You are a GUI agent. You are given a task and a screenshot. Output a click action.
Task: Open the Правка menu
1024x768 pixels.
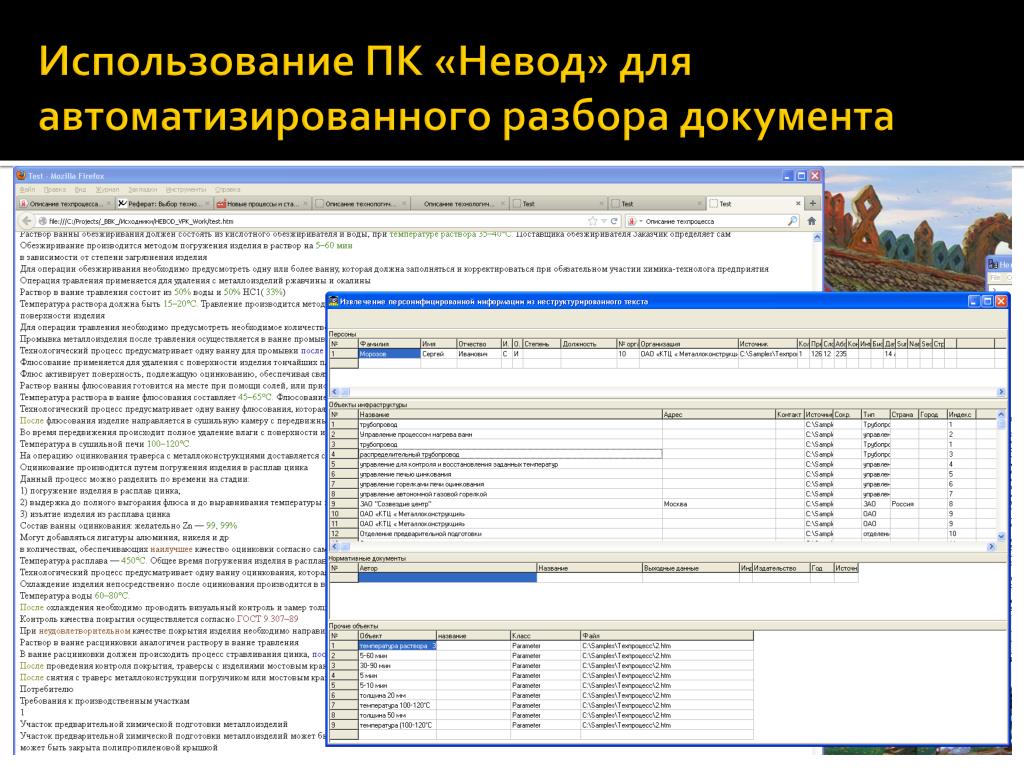(55, 189)
